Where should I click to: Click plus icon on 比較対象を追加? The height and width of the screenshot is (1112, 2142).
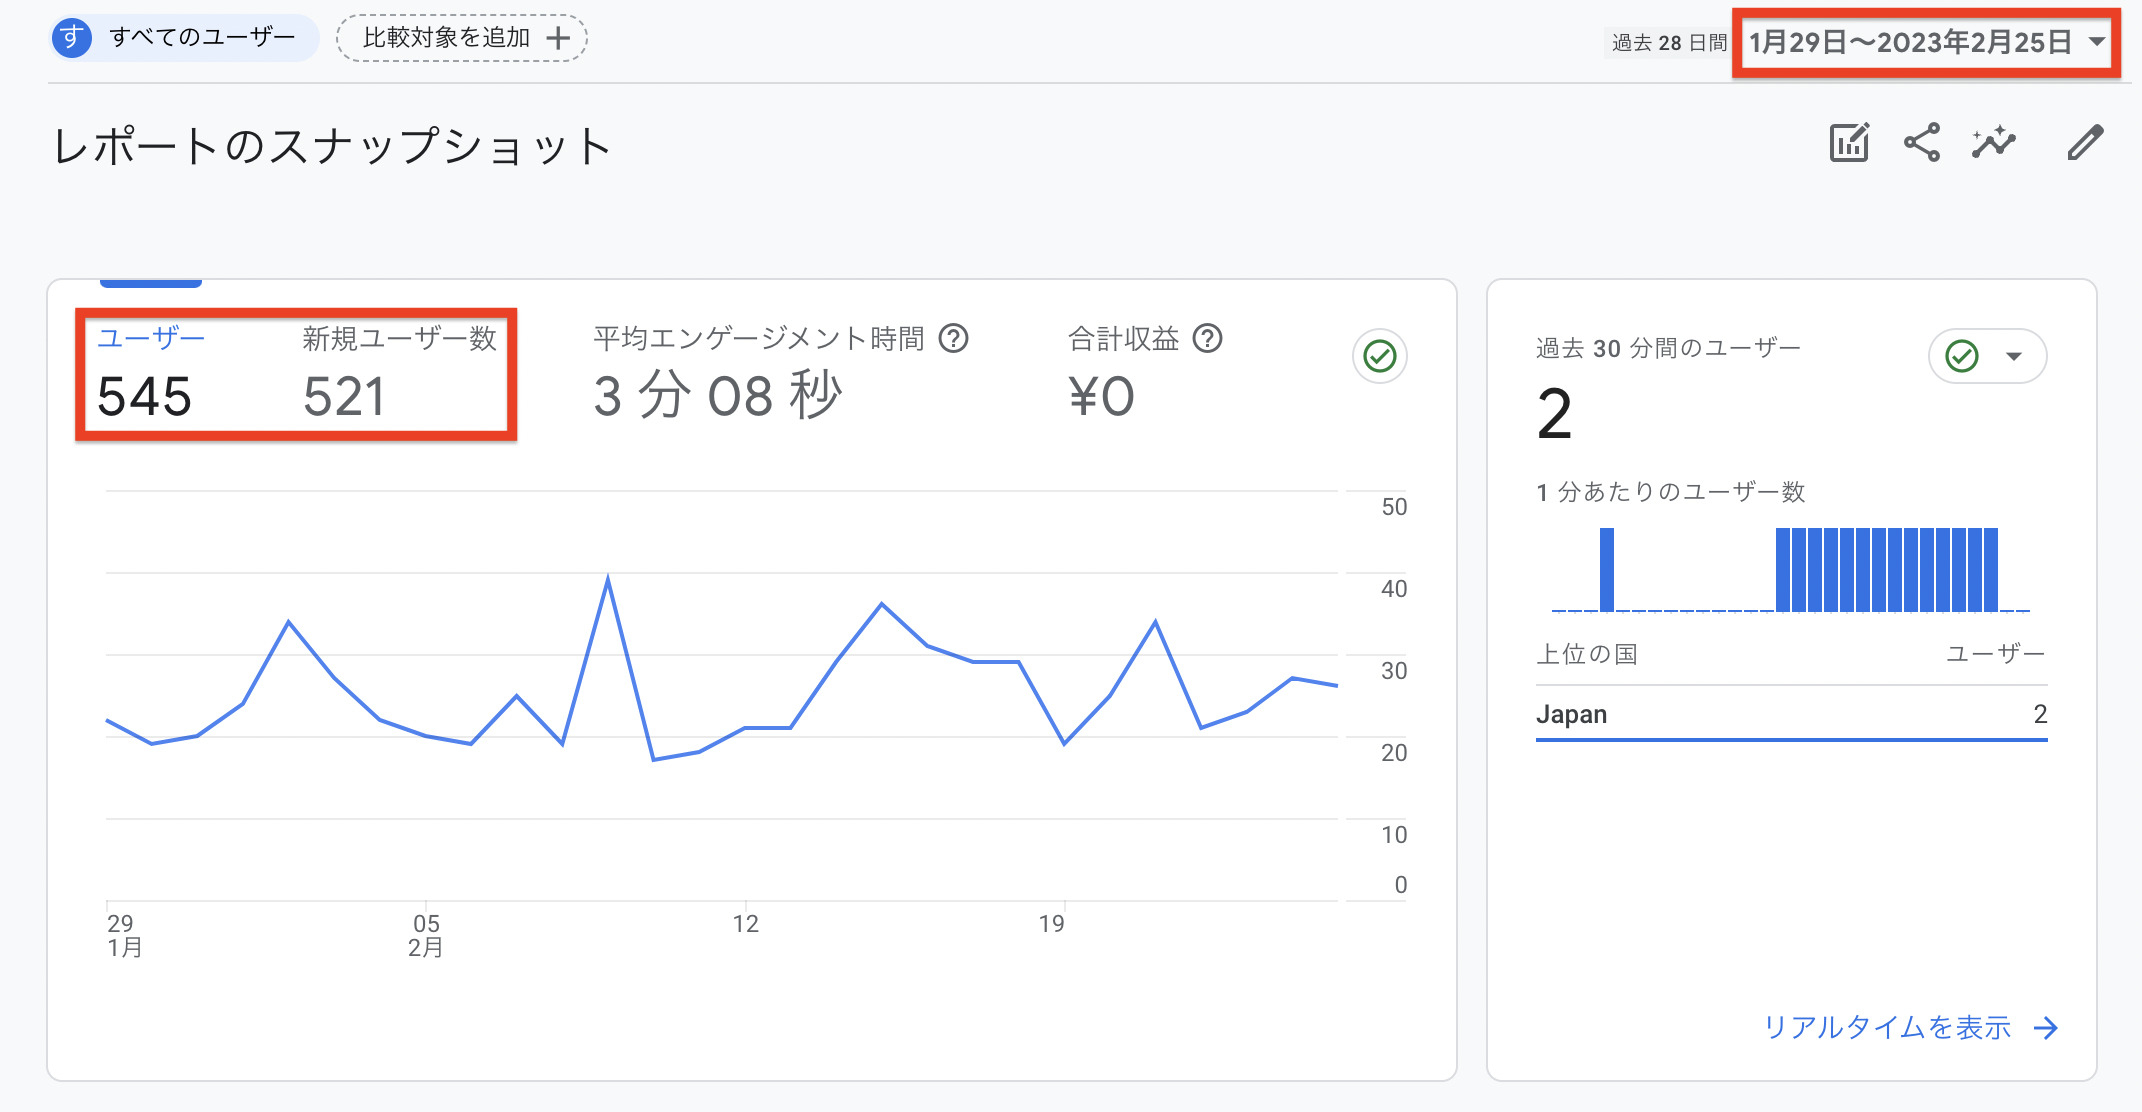[558, 39]
